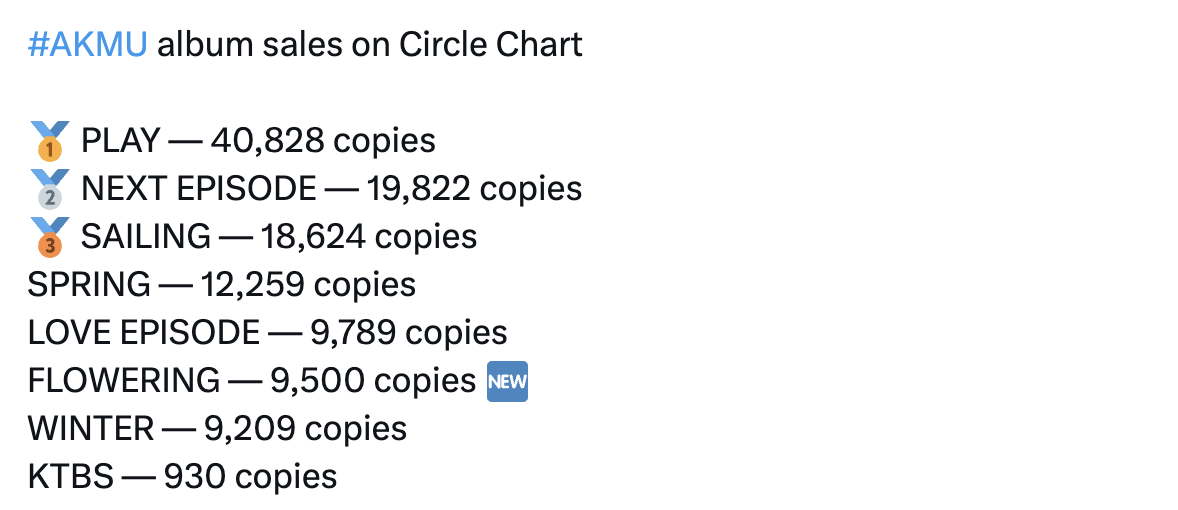
Task: Select the LOVE EPISODE album name
Action: click(144, 333)
